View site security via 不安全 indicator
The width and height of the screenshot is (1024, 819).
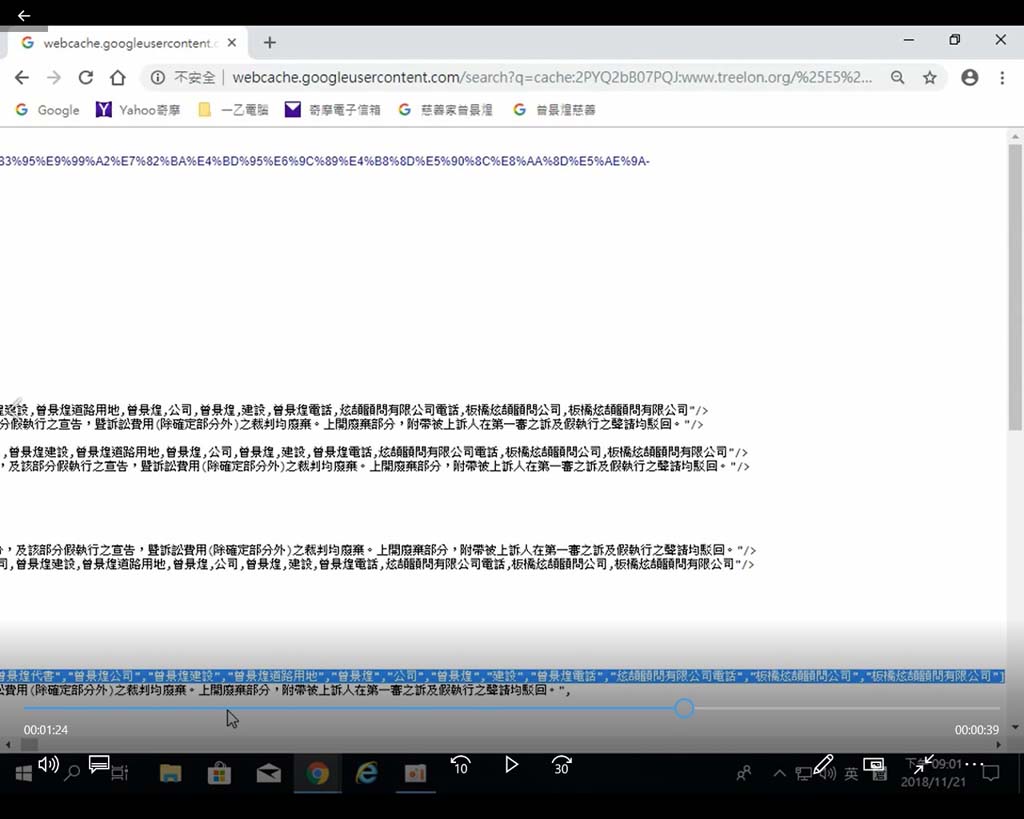tap(191, 77)
